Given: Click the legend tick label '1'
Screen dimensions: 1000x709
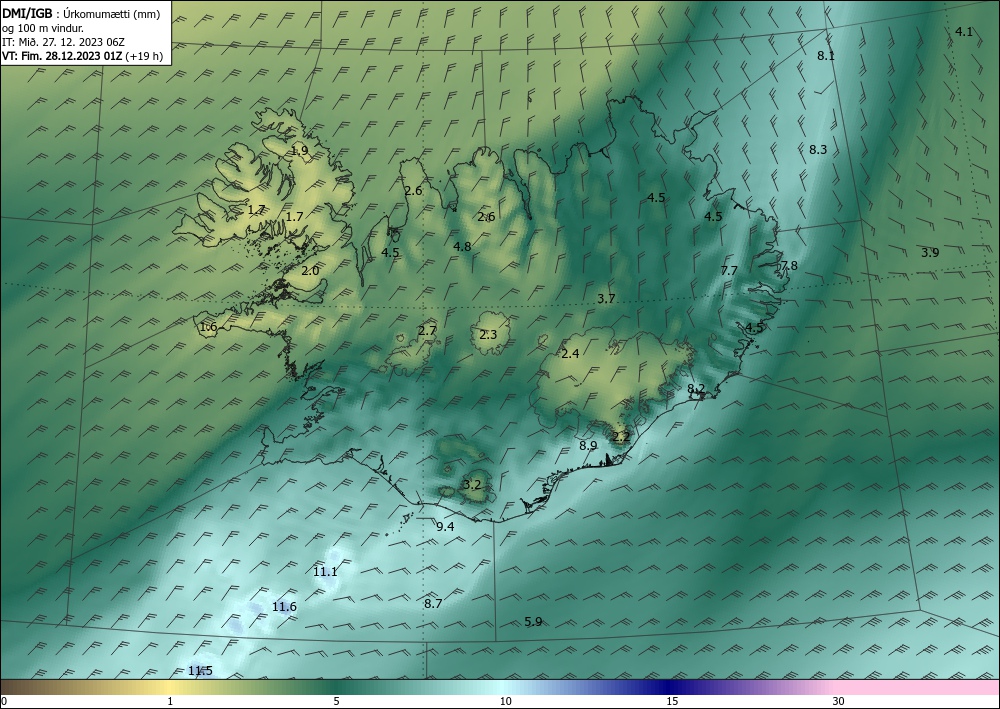Looking at the screenshot, I should 170,702.
